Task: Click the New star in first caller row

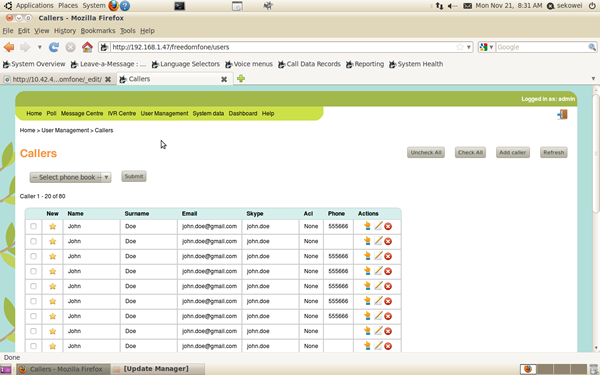Action: 53,226
